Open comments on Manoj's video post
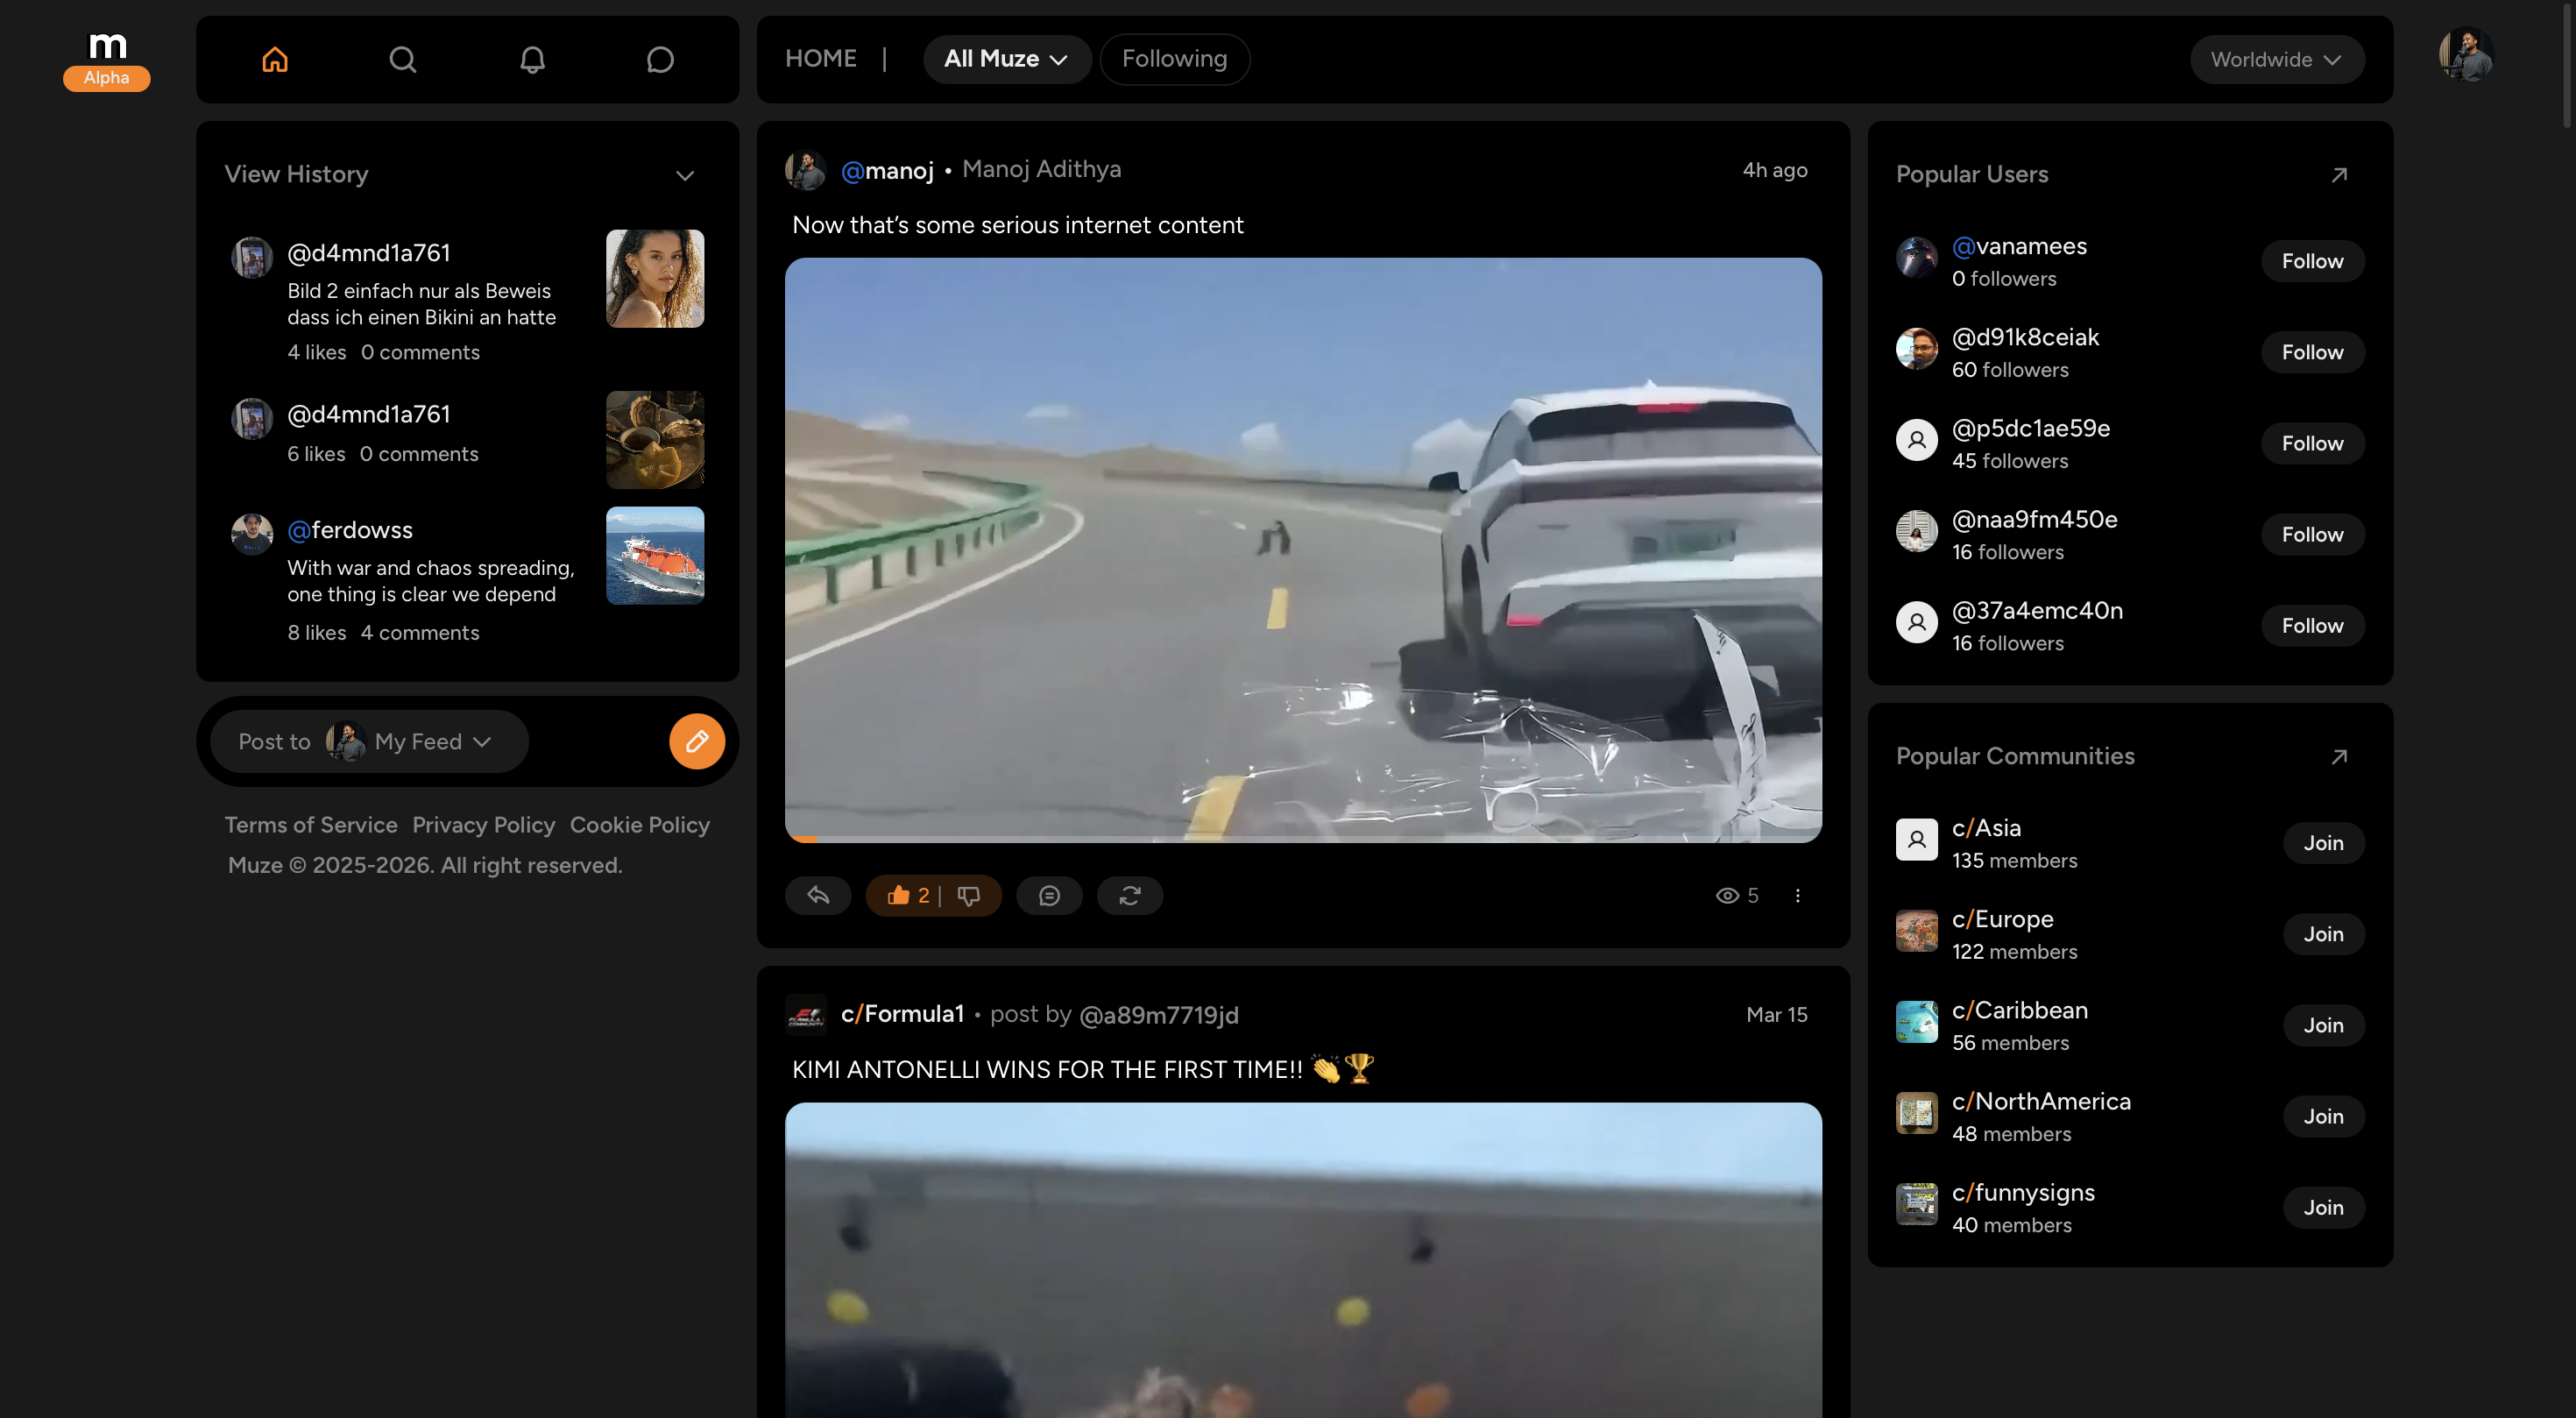 pos(1049,895)
